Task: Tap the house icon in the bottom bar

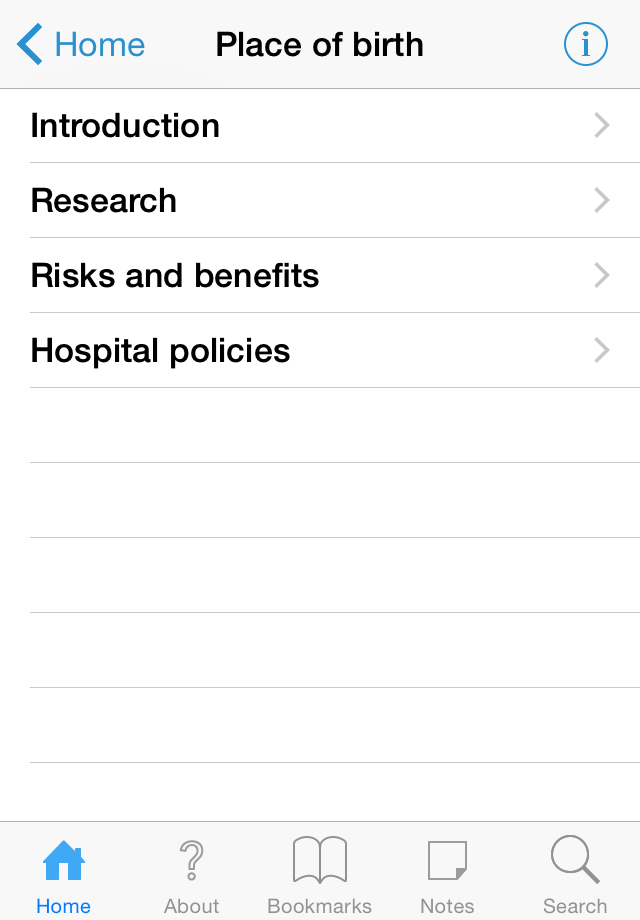Action: pos(64,858)
